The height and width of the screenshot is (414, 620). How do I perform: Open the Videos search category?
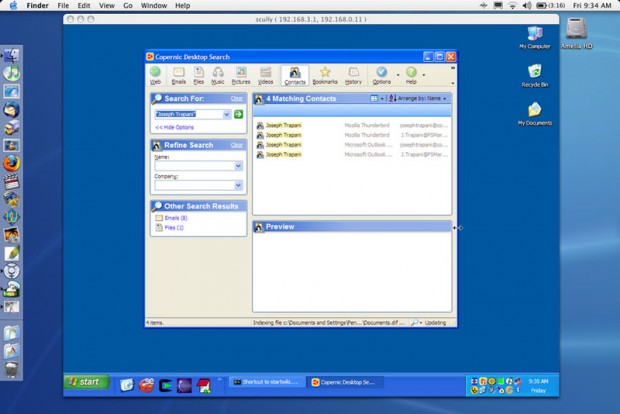pyautogui.click(x=265, y=76)
